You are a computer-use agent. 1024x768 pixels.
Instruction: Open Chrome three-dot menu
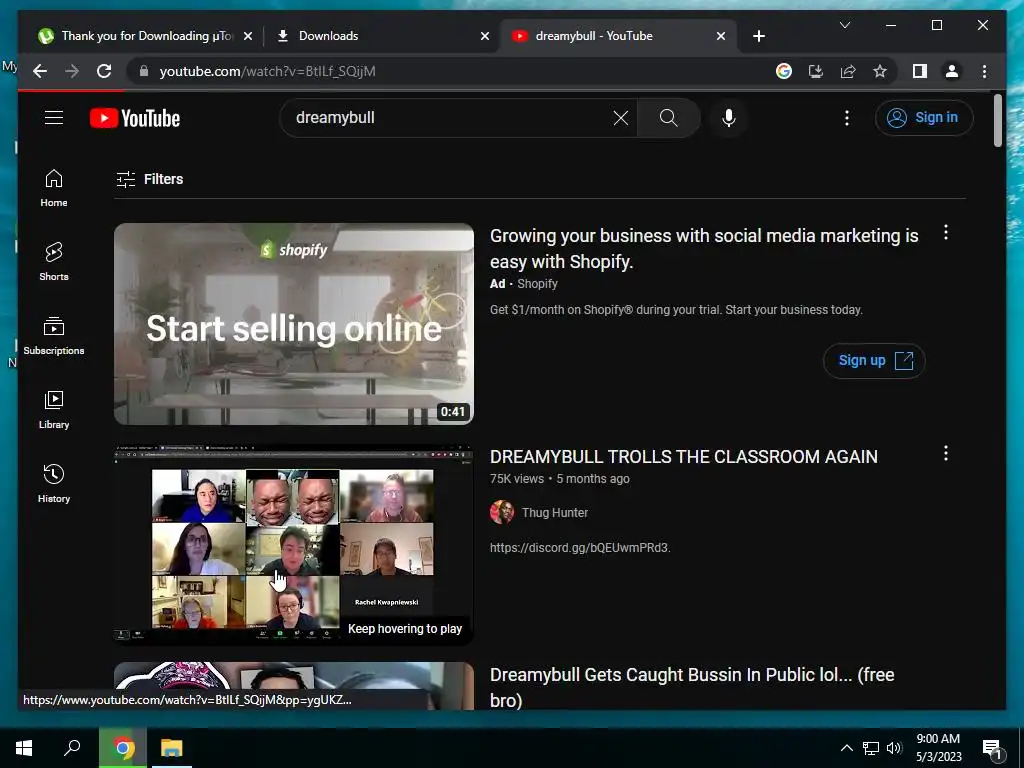point(984,71)
